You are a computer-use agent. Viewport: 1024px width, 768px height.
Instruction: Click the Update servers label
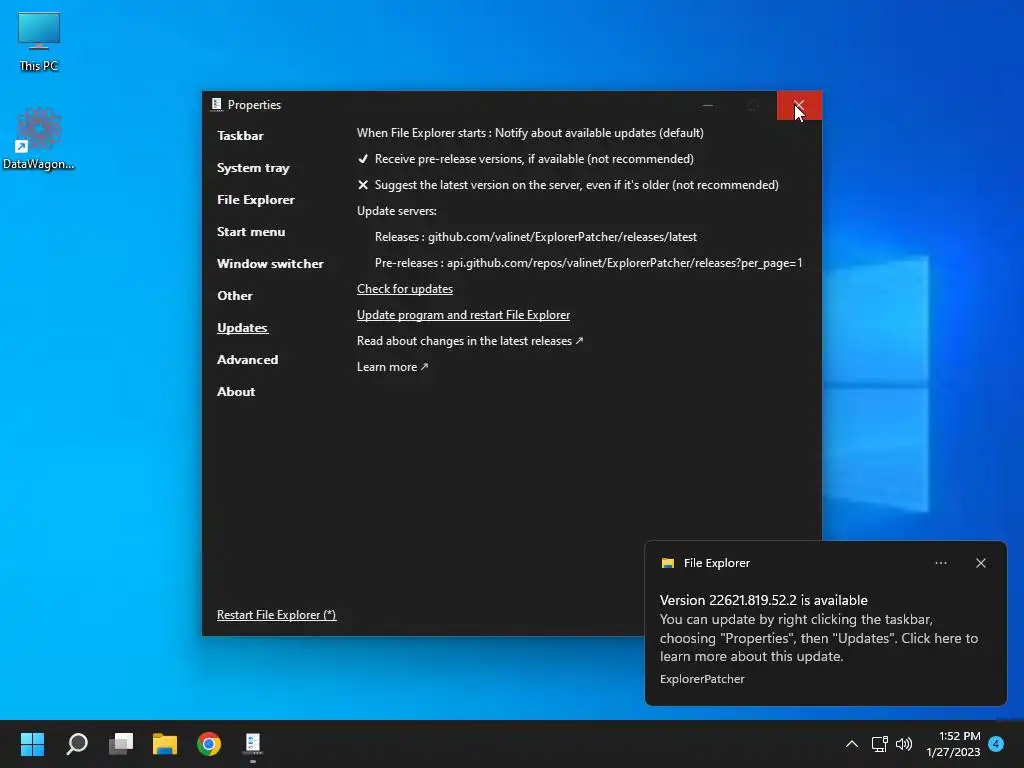tap(396, 211)
